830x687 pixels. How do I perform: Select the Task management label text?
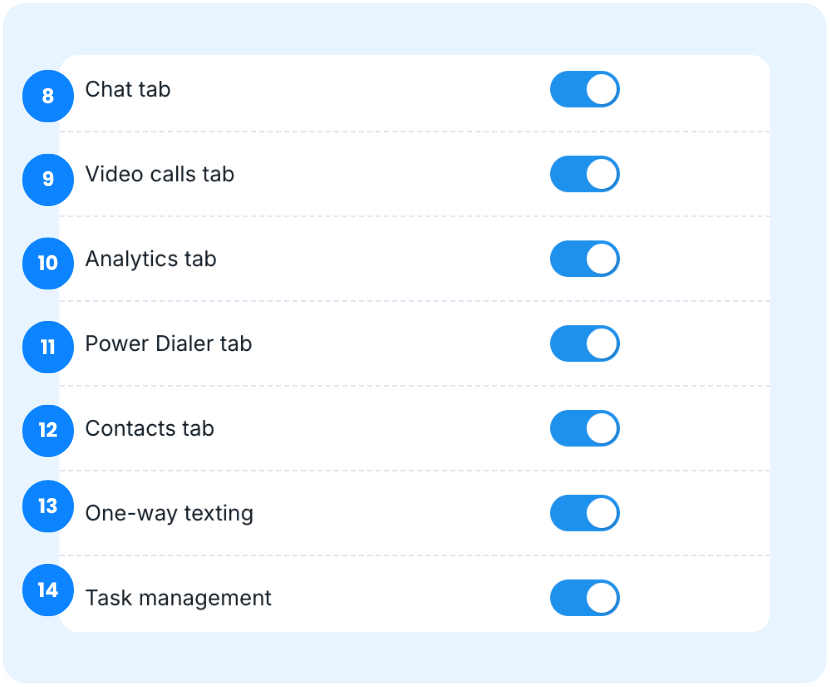(x=178, y=599)
